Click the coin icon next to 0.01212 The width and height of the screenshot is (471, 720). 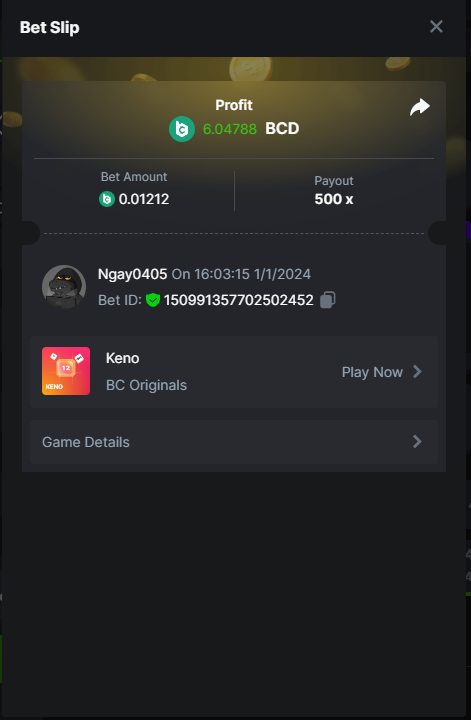pos(107,199)
